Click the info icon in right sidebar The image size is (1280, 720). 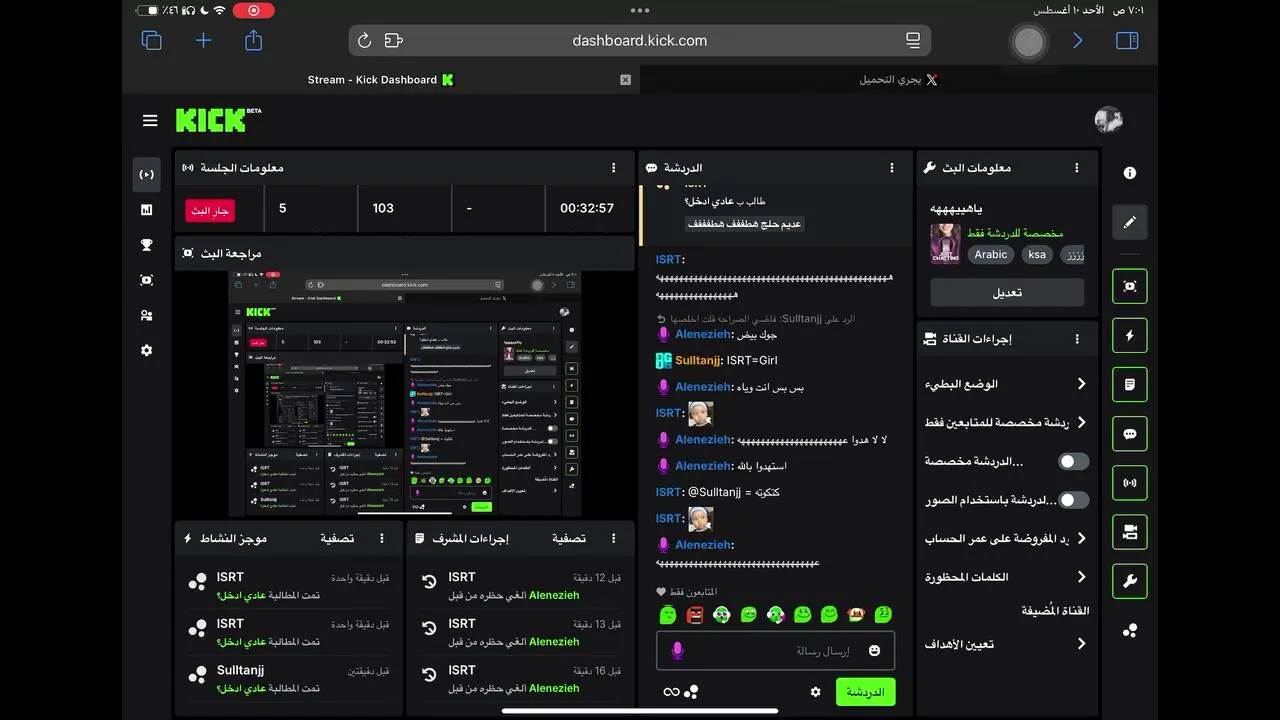[1130, 173]
